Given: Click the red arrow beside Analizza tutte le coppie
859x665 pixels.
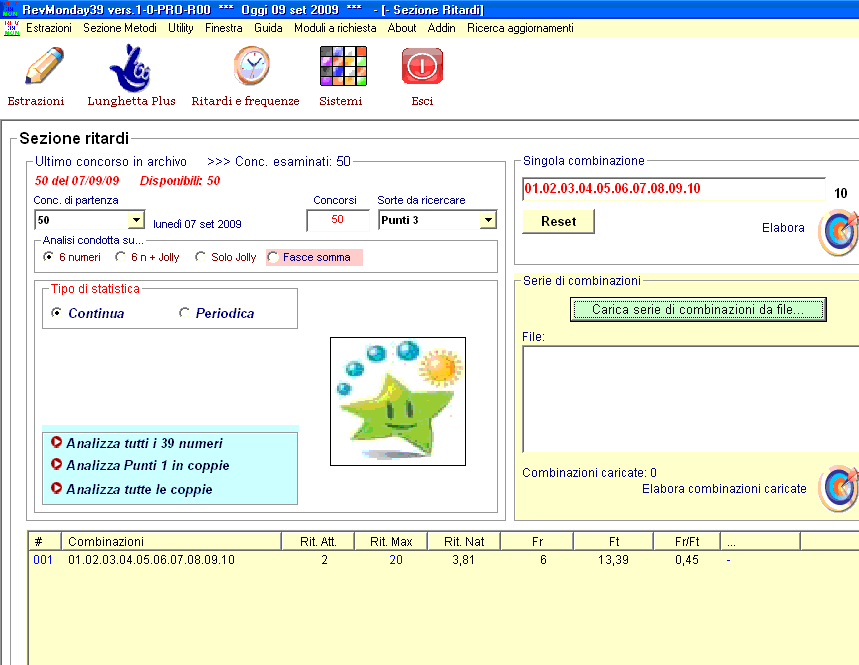Looking at the screenshot, I should (56, 488).
